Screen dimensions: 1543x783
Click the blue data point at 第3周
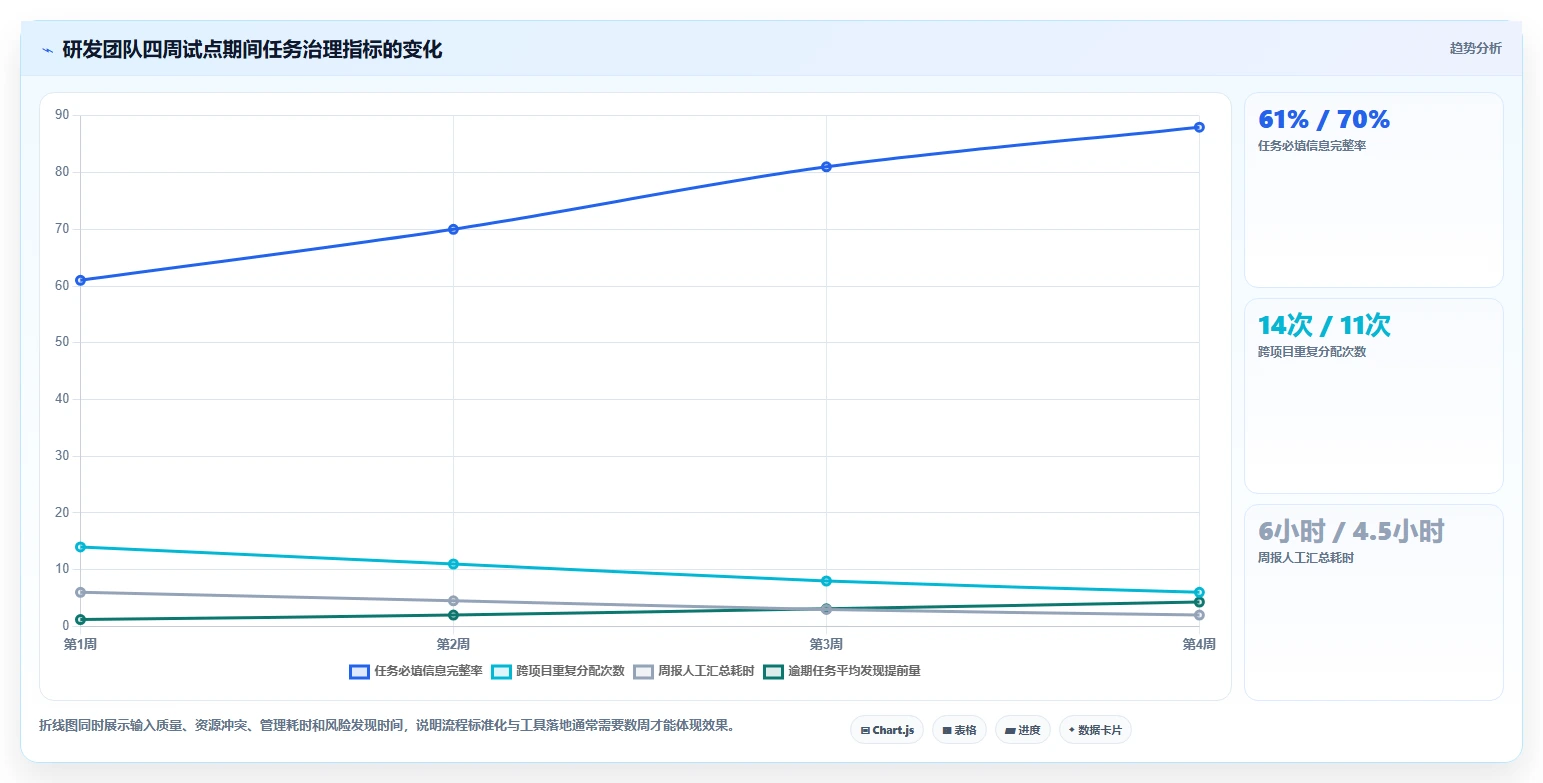click(x=826, y=167)
